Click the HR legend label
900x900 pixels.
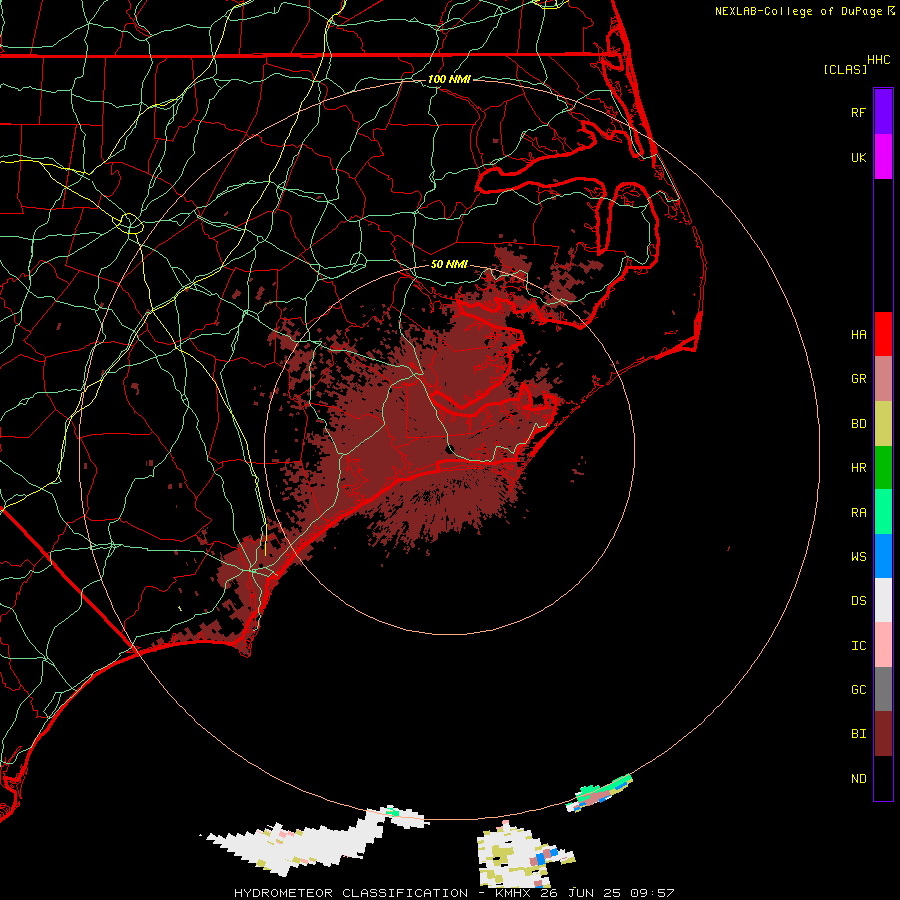(858, 468)
